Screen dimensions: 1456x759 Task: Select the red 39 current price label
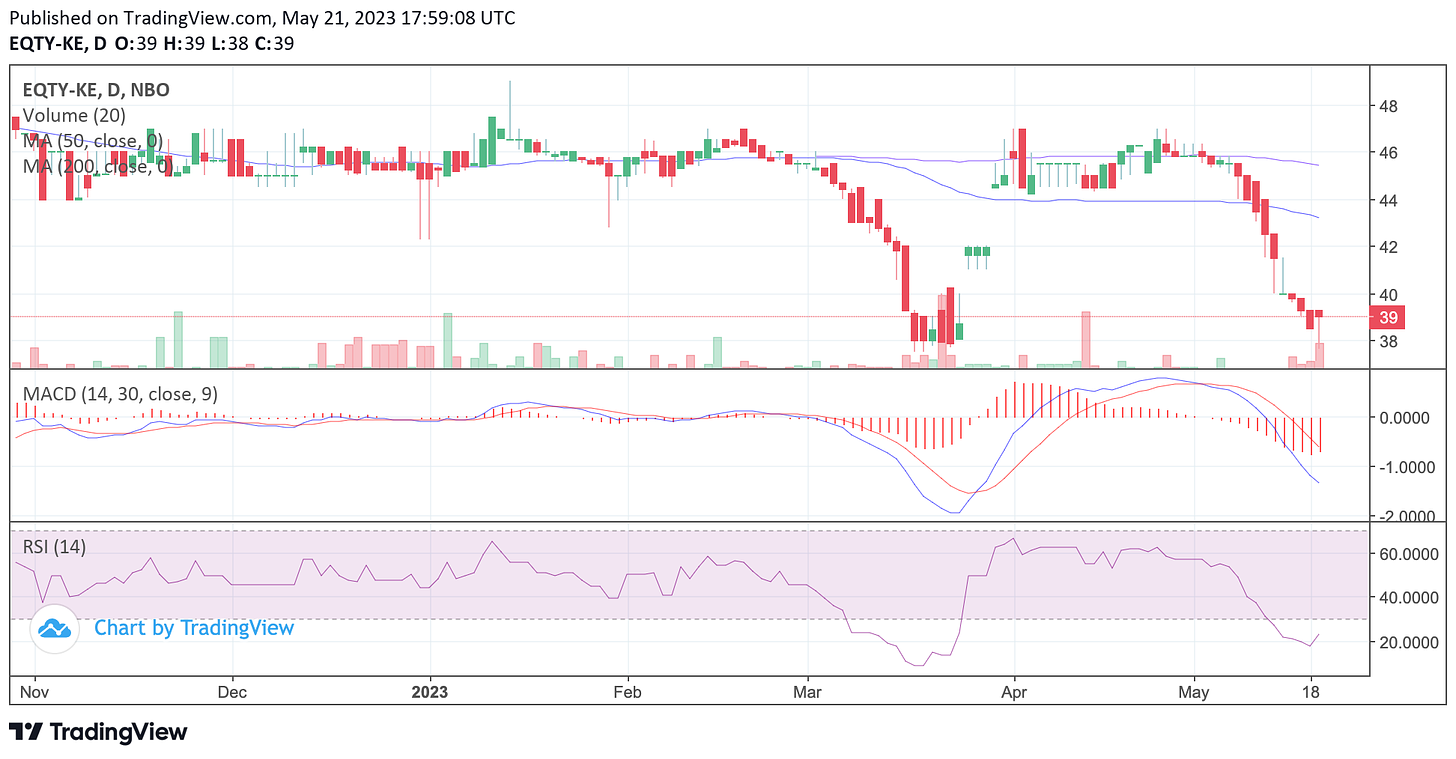1389,318
